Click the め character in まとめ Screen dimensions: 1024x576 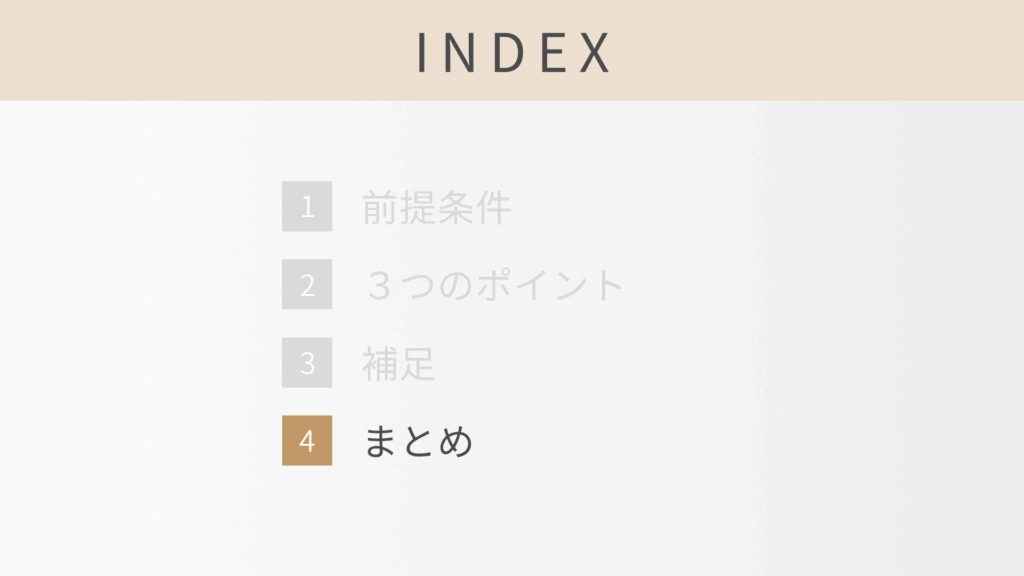[455, 442]
